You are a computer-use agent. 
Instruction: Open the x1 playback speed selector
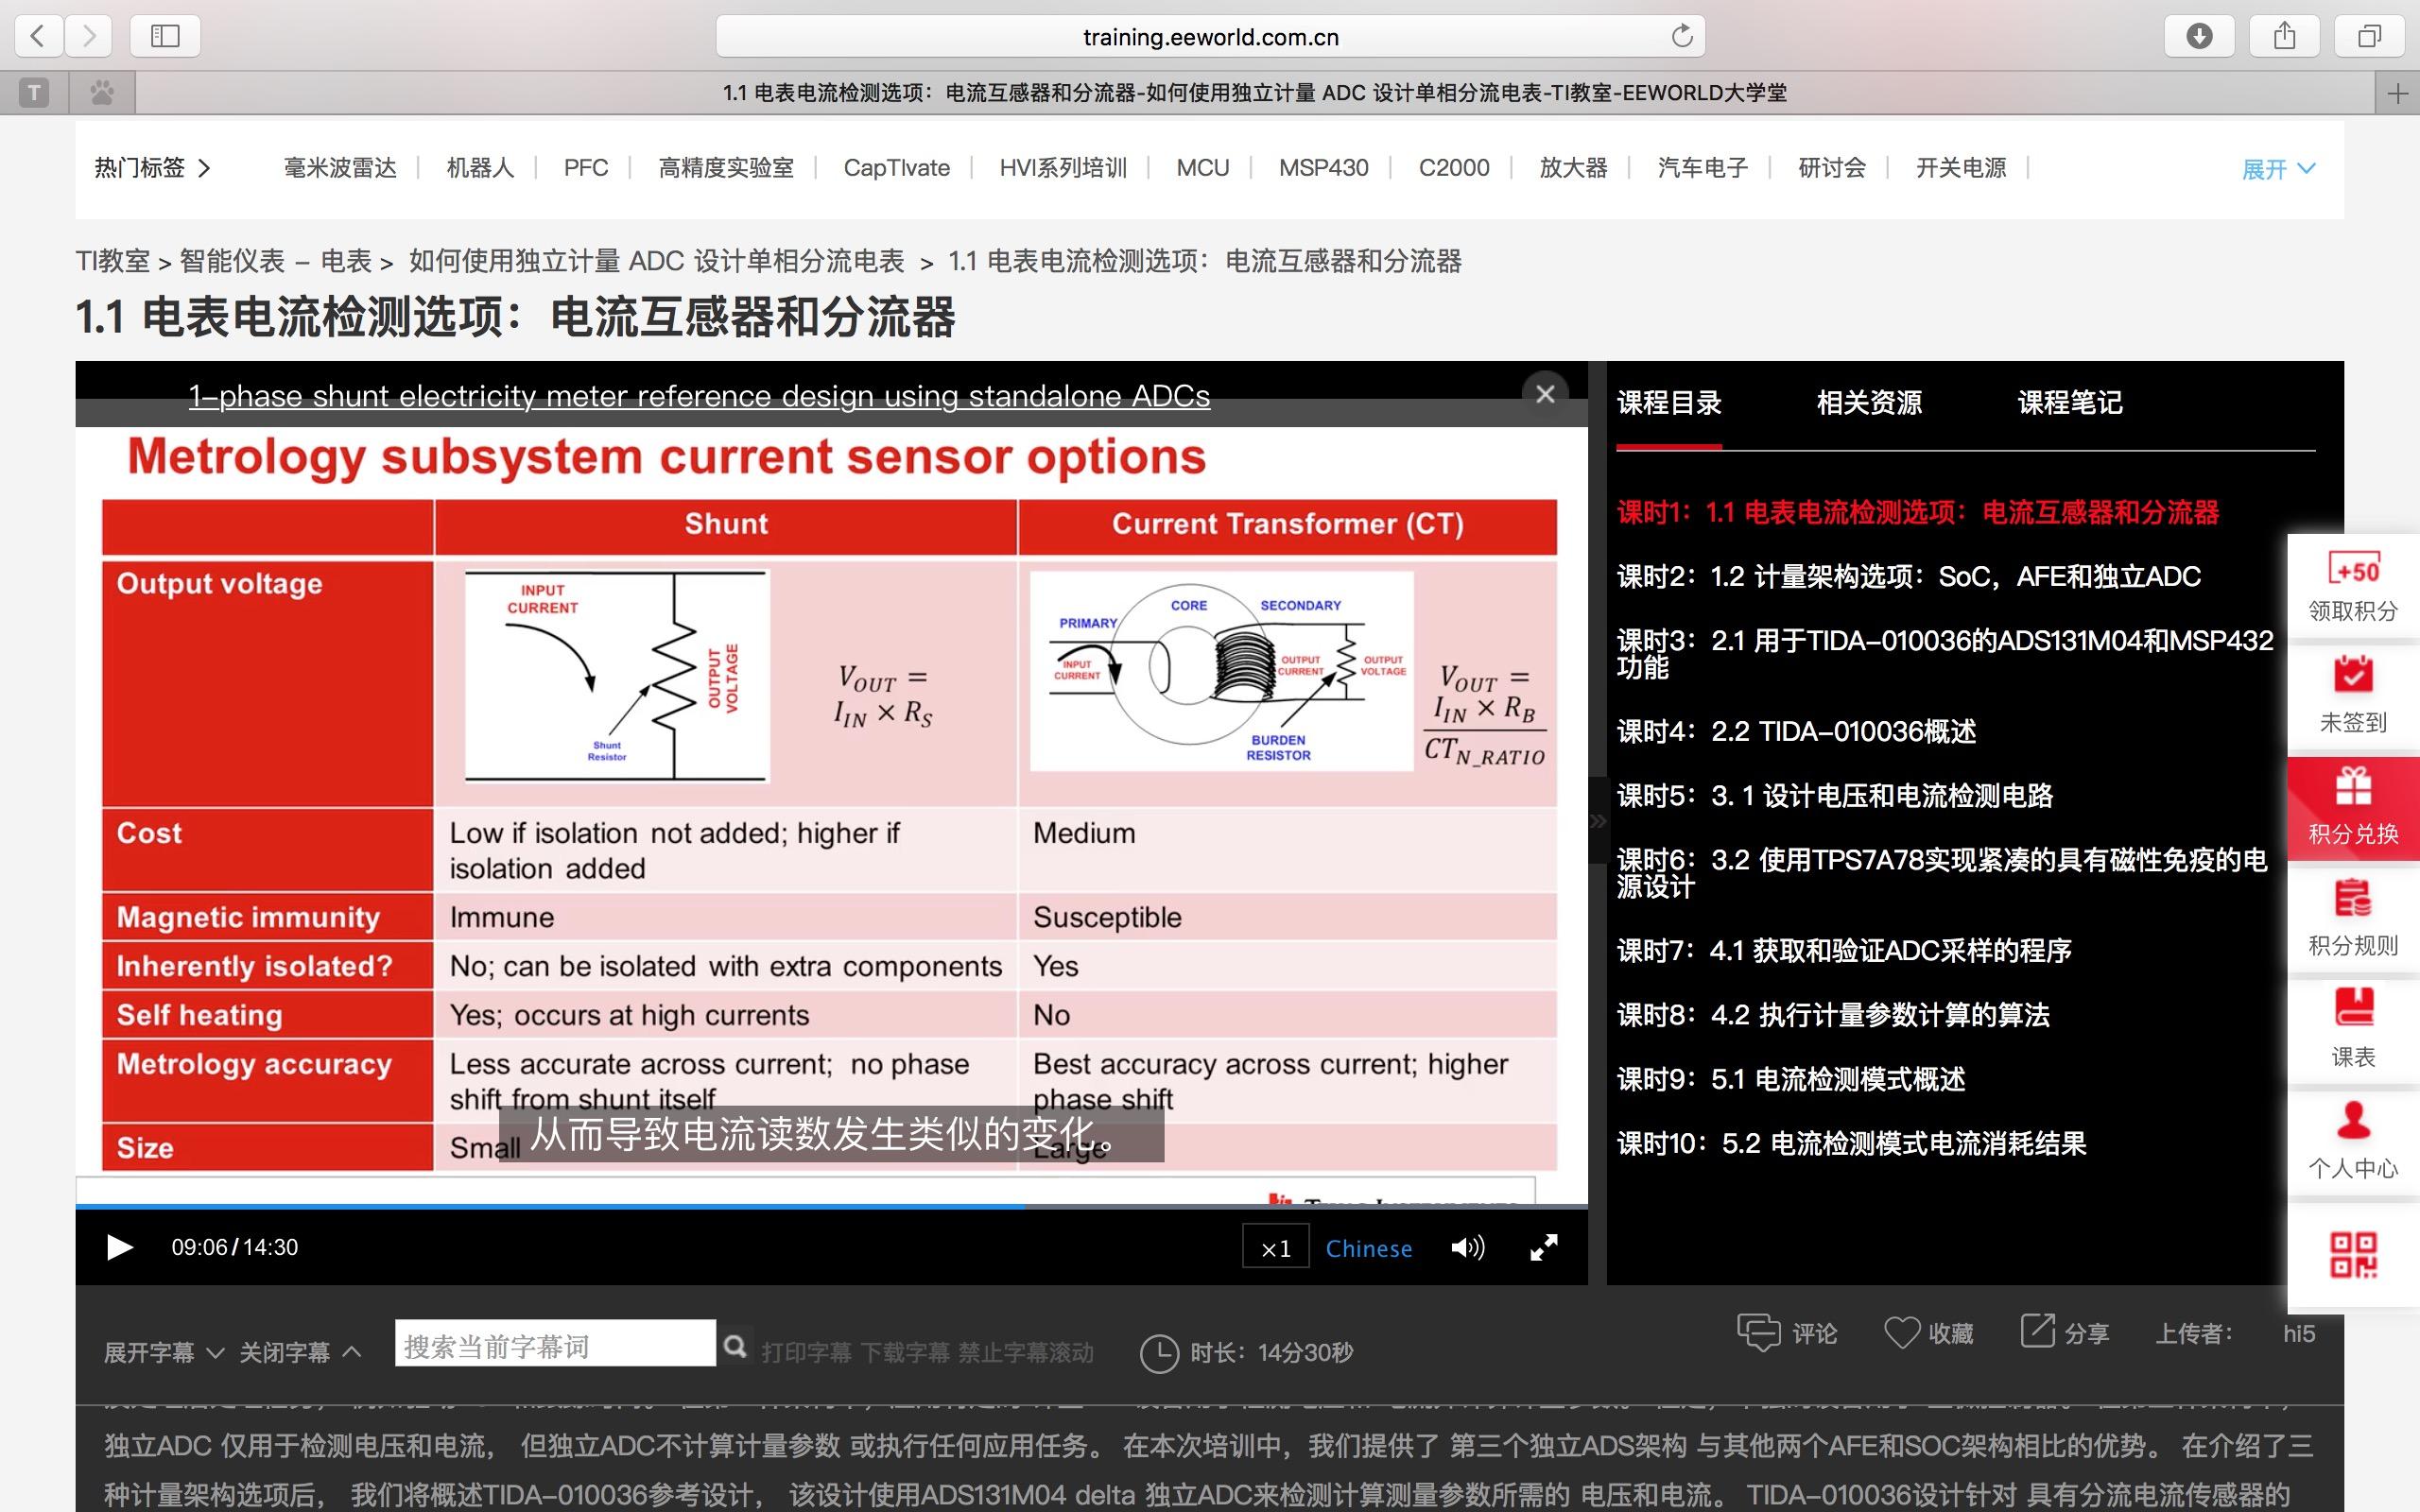(x=1275, y=1248)
